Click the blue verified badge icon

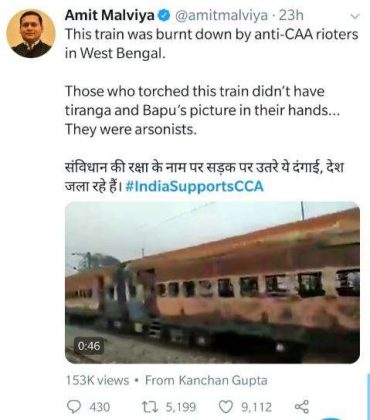(164, 16)
